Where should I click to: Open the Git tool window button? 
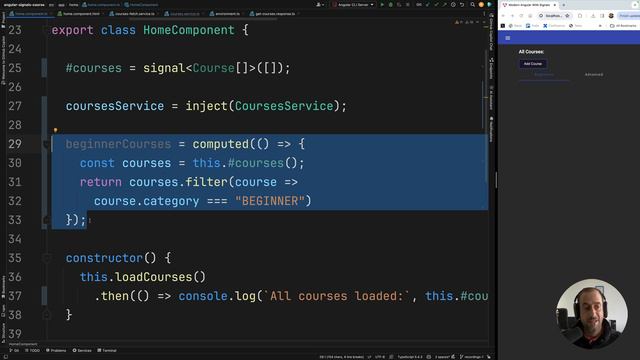click(x=14, y=350)
